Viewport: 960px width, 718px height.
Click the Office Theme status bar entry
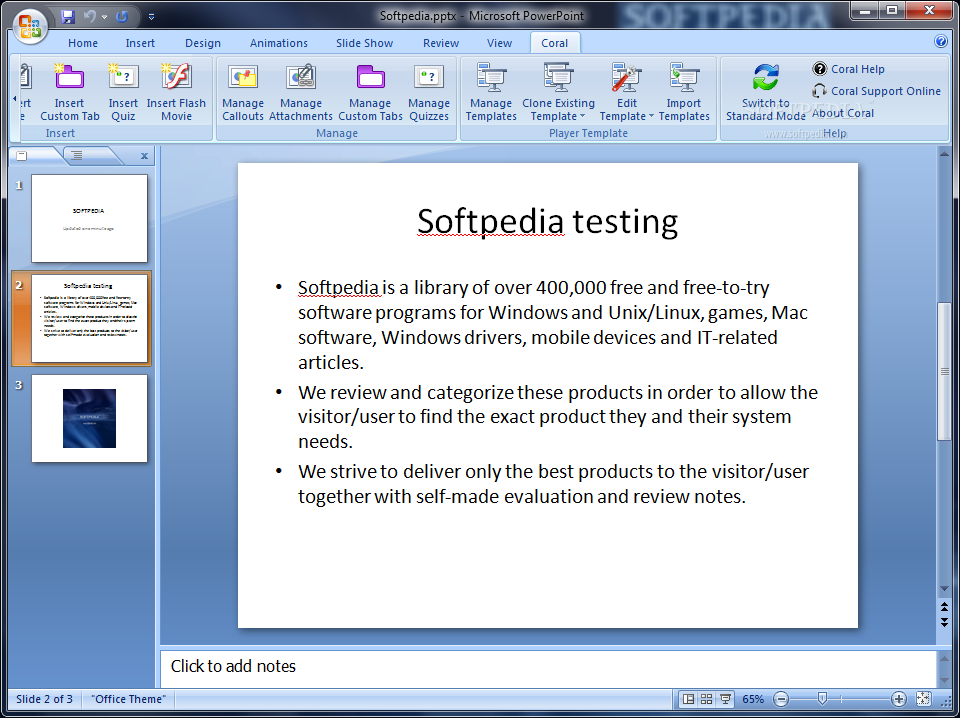[129, 699]
